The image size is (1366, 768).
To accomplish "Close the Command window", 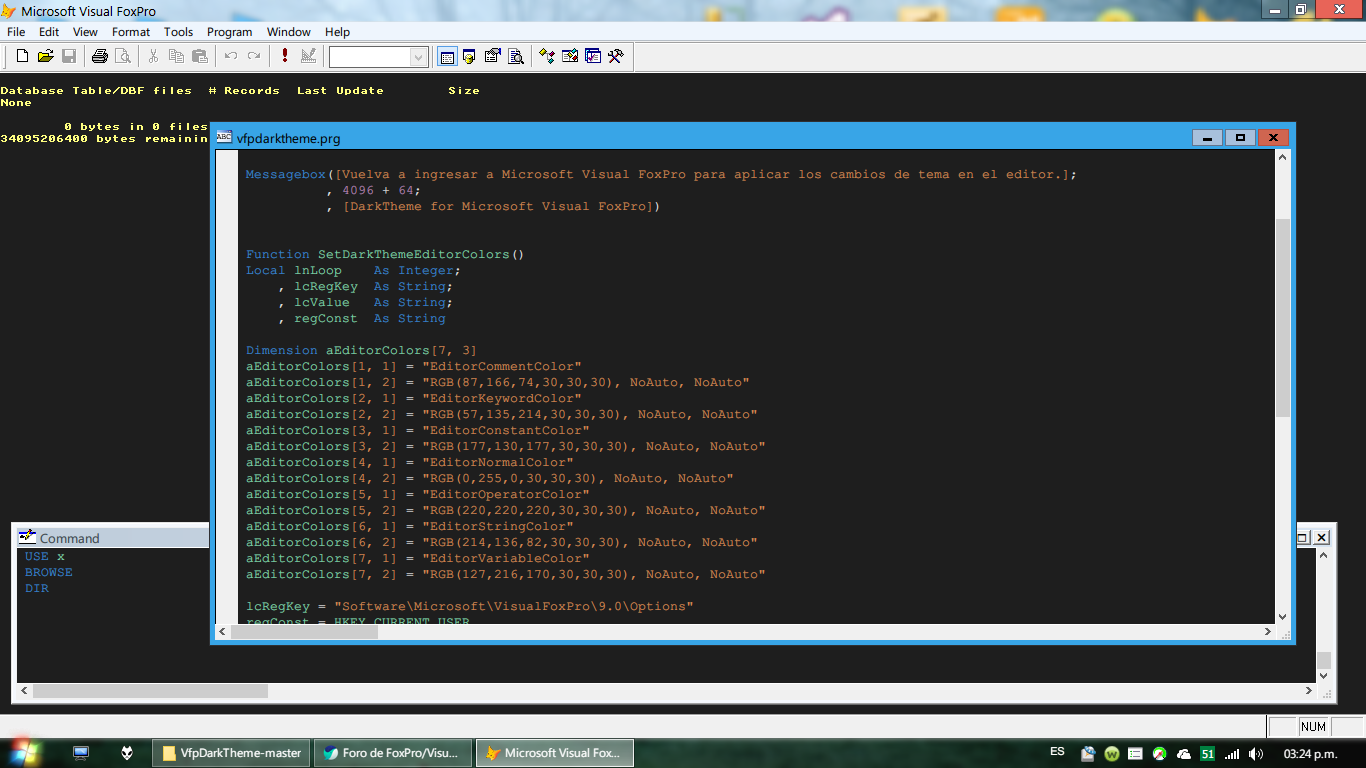I will coord(1321,537).
